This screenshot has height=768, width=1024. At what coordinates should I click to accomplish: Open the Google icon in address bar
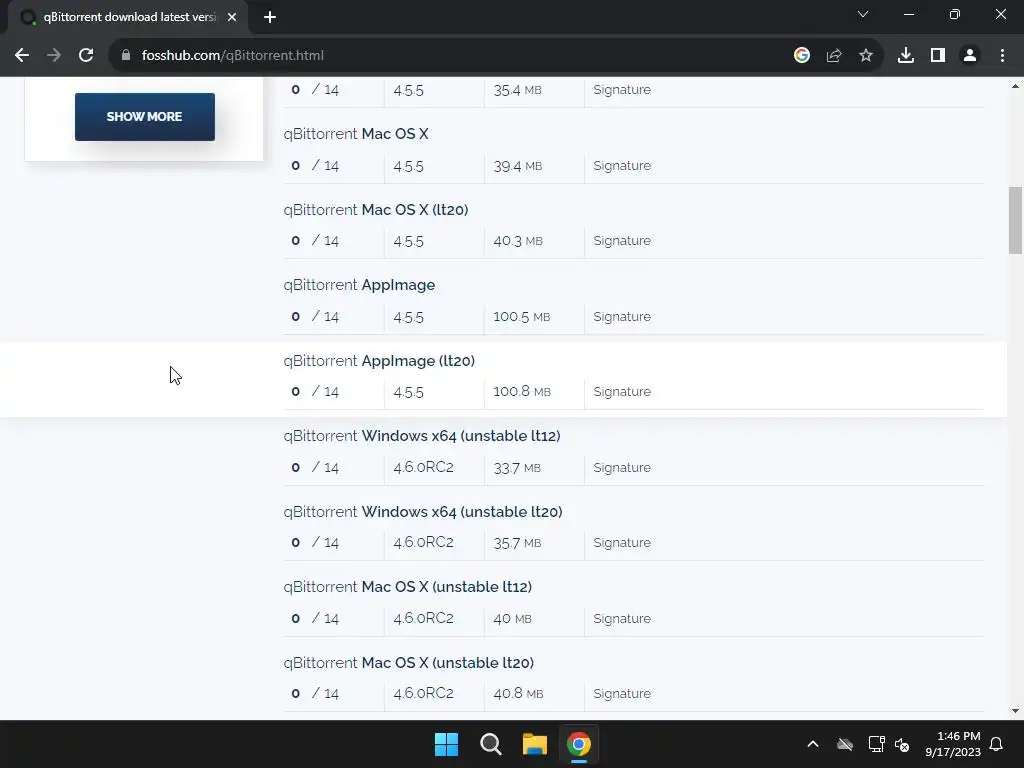tap(802, 56)
